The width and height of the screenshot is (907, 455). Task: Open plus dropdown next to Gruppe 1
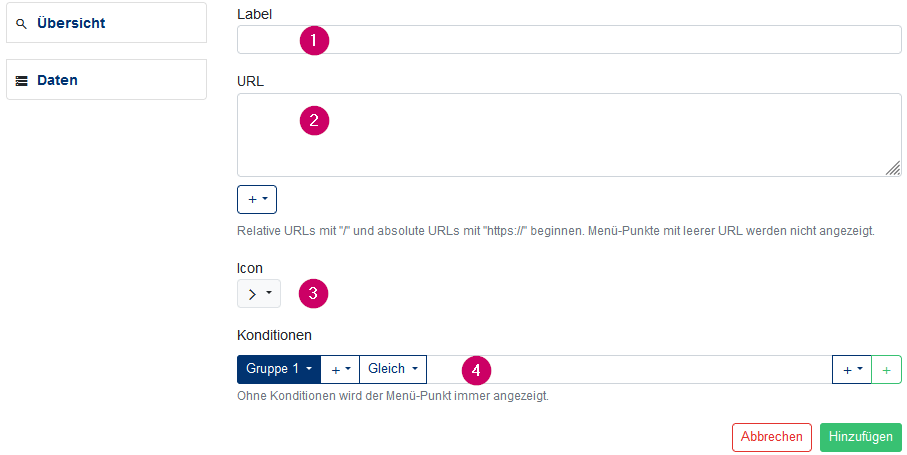340,369
